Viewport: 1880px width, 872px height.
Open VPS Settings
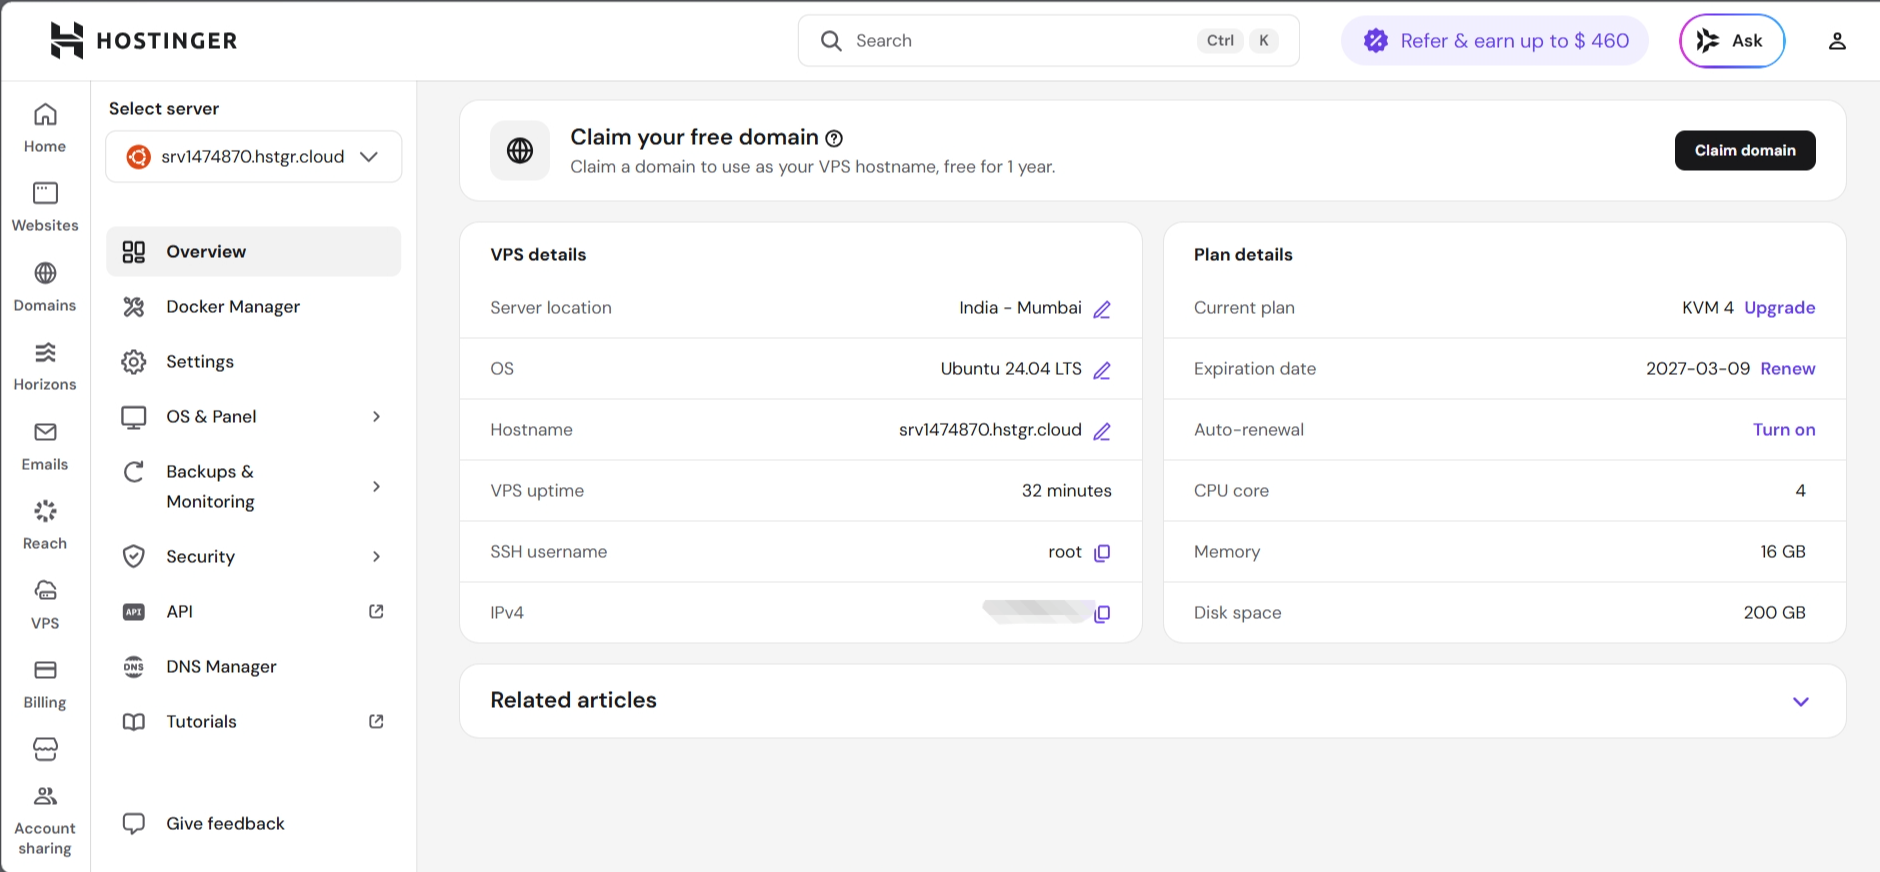tap(254, 361)
